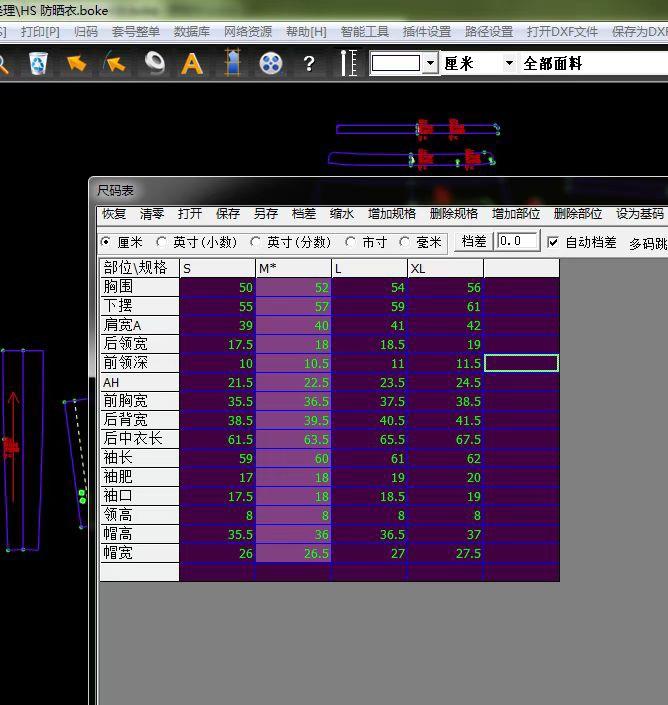This screenshot has width=668, height=705.
Task: Expand the empty value combo box
Action: (430, 63)
